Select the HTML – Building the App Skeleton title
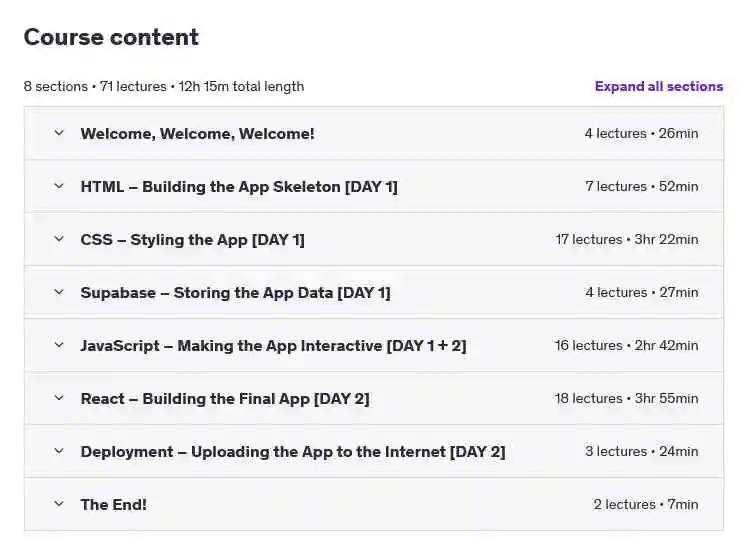Image resolution: width=745 pixels, height=545 pixels. coord(239,187)
